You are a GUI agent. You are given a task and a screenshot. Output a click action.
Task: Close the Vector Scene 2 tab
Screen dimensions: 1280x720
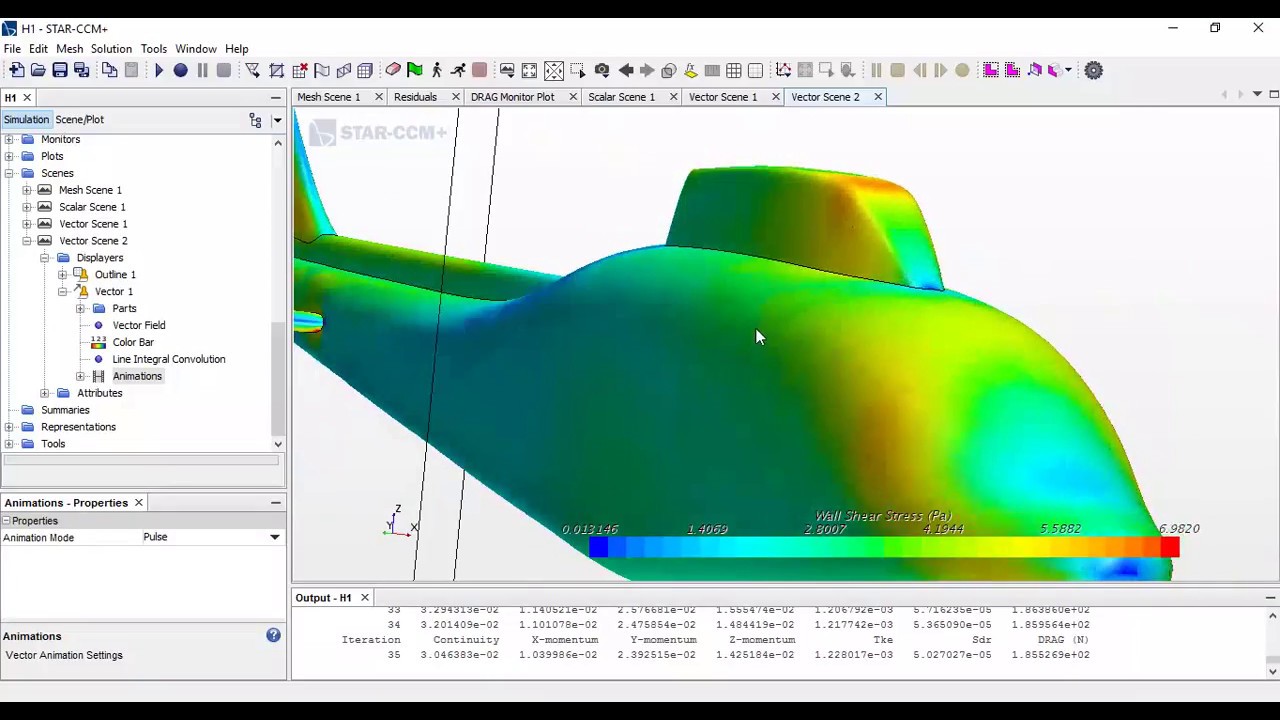tap(878, 97)
